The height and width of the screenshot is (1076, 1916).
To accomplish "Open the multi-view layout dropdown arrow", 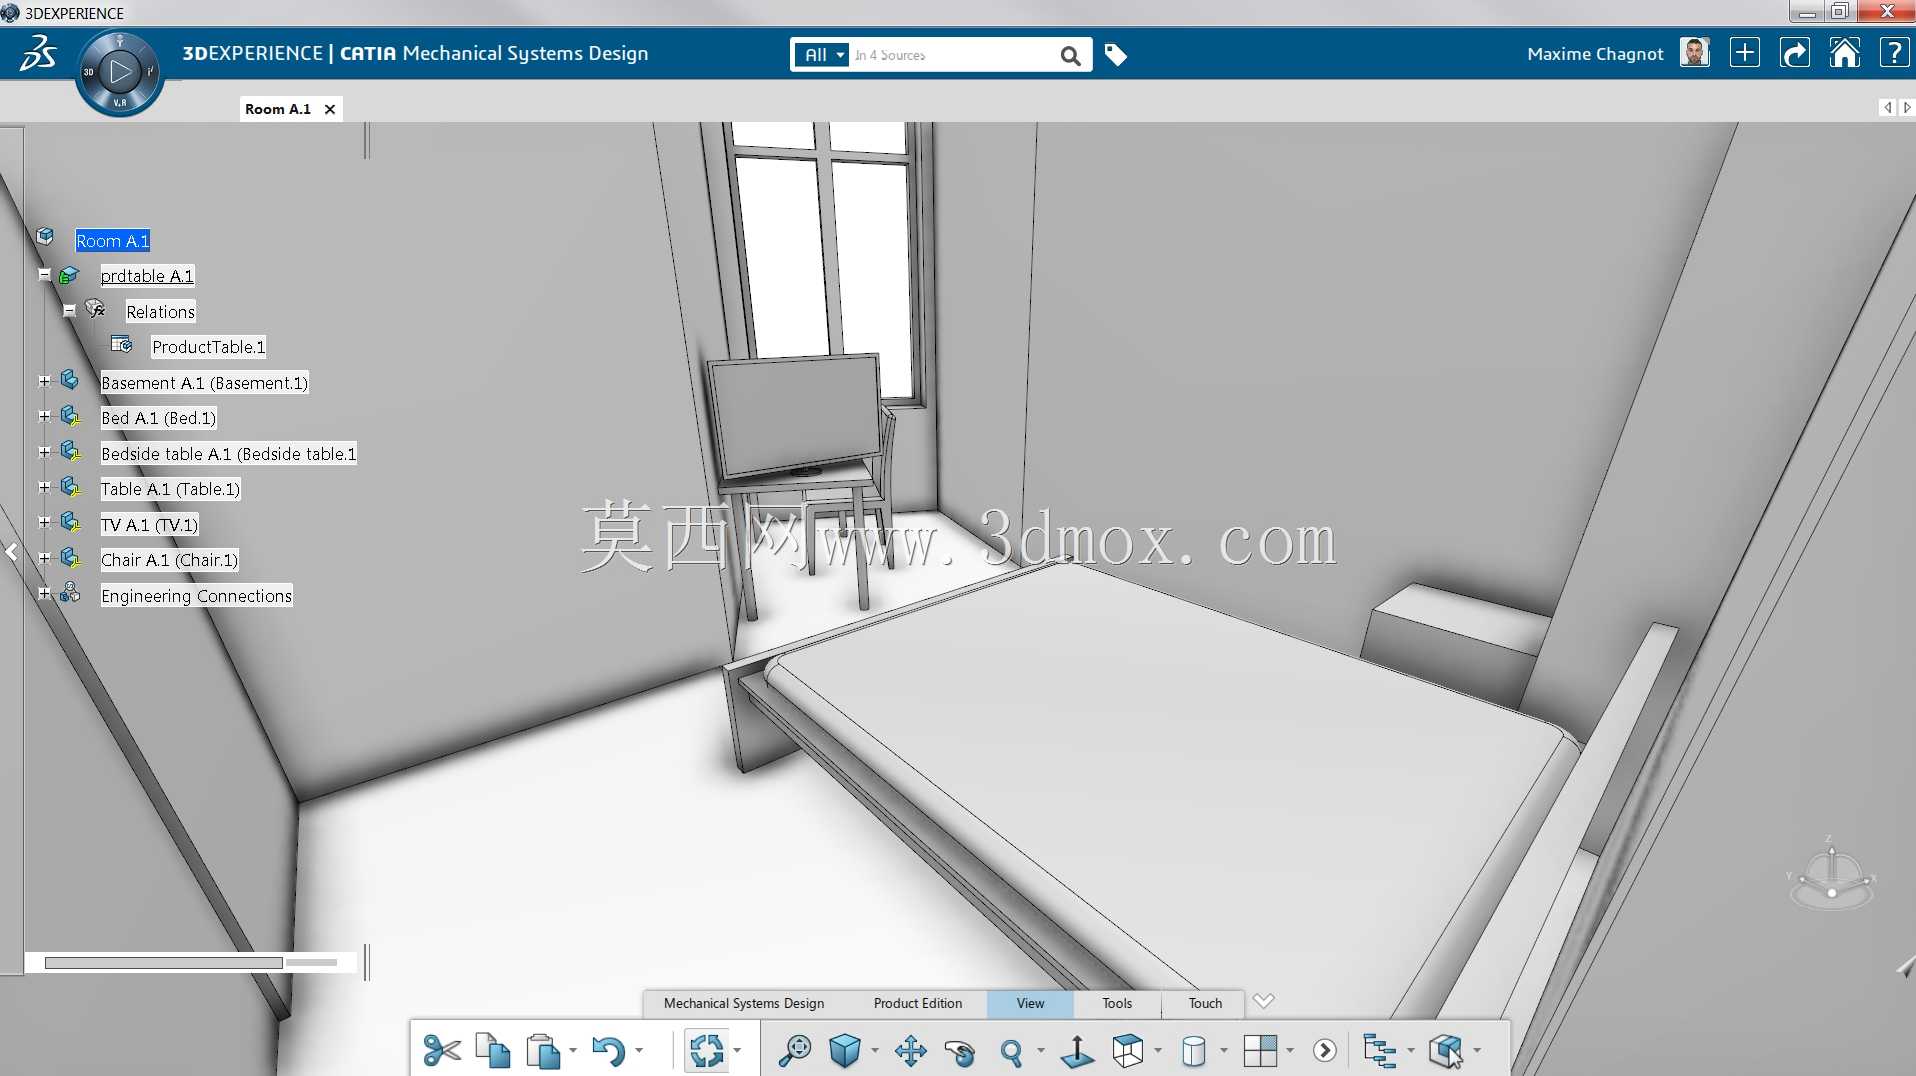I will pyautogui.click(x=1290, y=1051).
